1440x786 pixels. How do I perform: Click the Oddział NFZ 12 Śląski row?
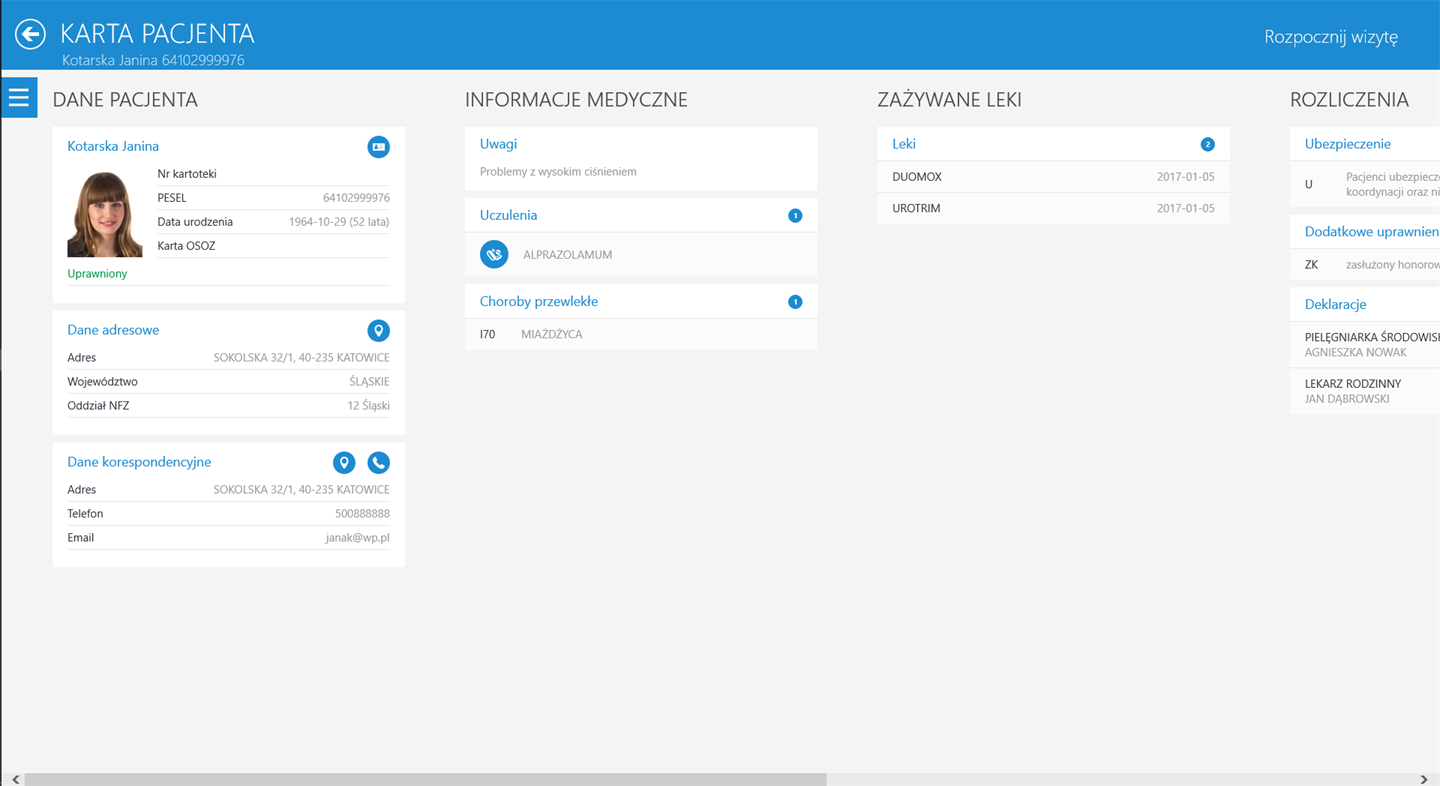tap(229, 406)
